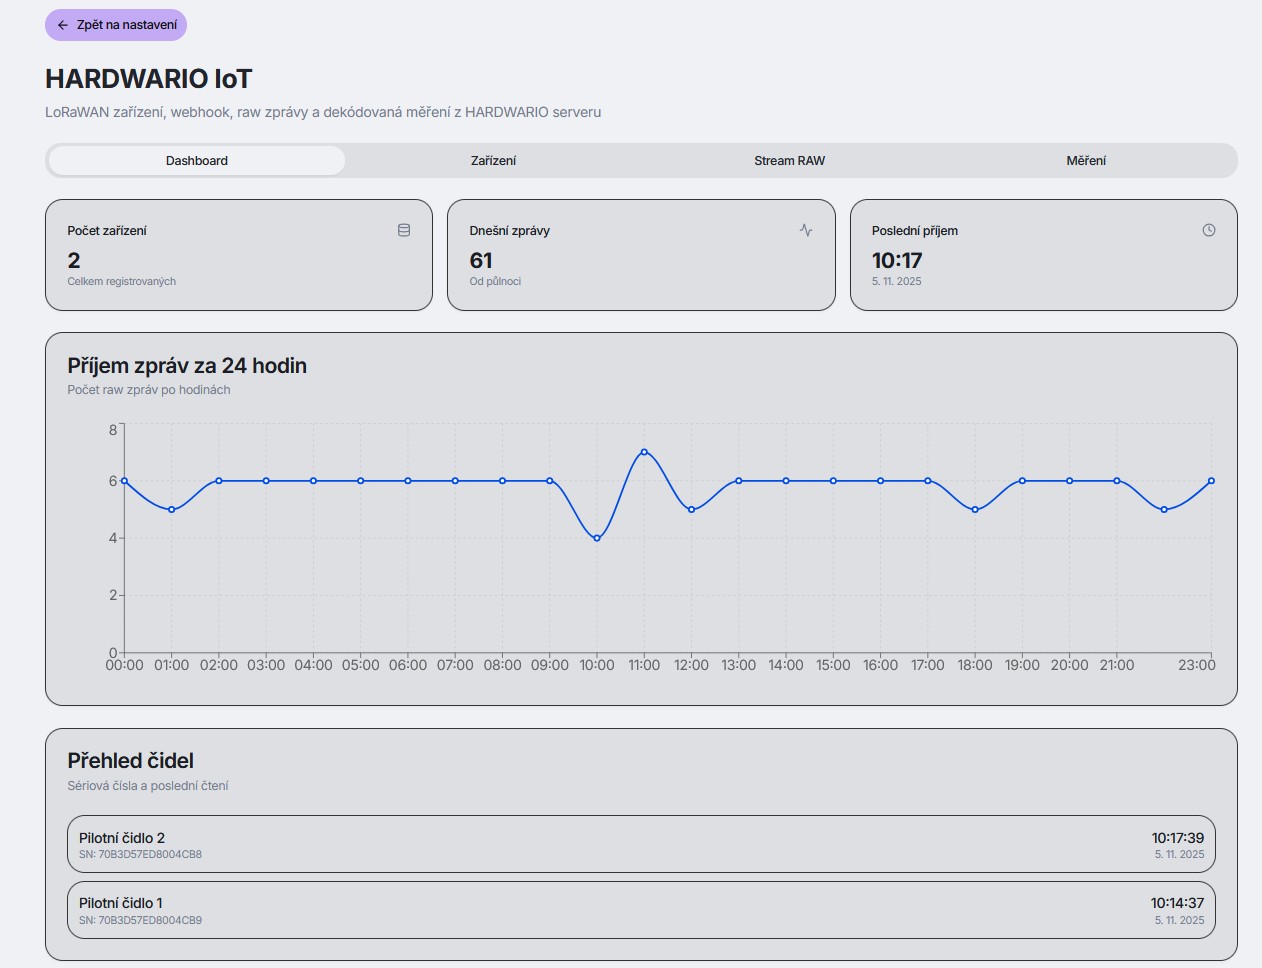Click the 10:17:39 timestamp of Pilotní čidlo 2

1177,838
